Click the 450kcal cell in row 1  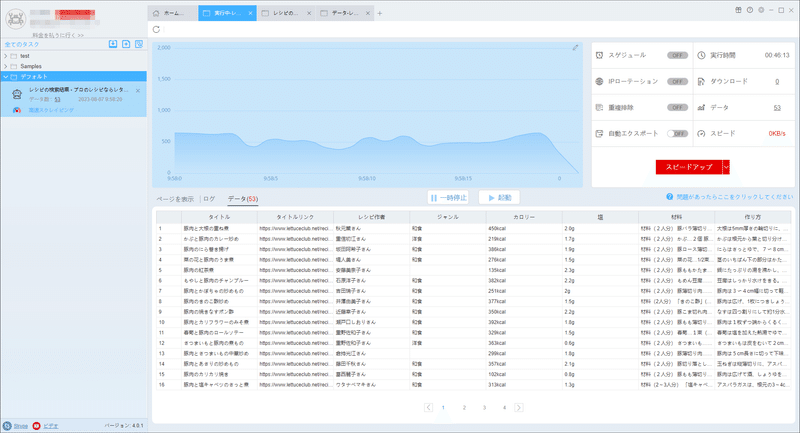pos(524,228)
